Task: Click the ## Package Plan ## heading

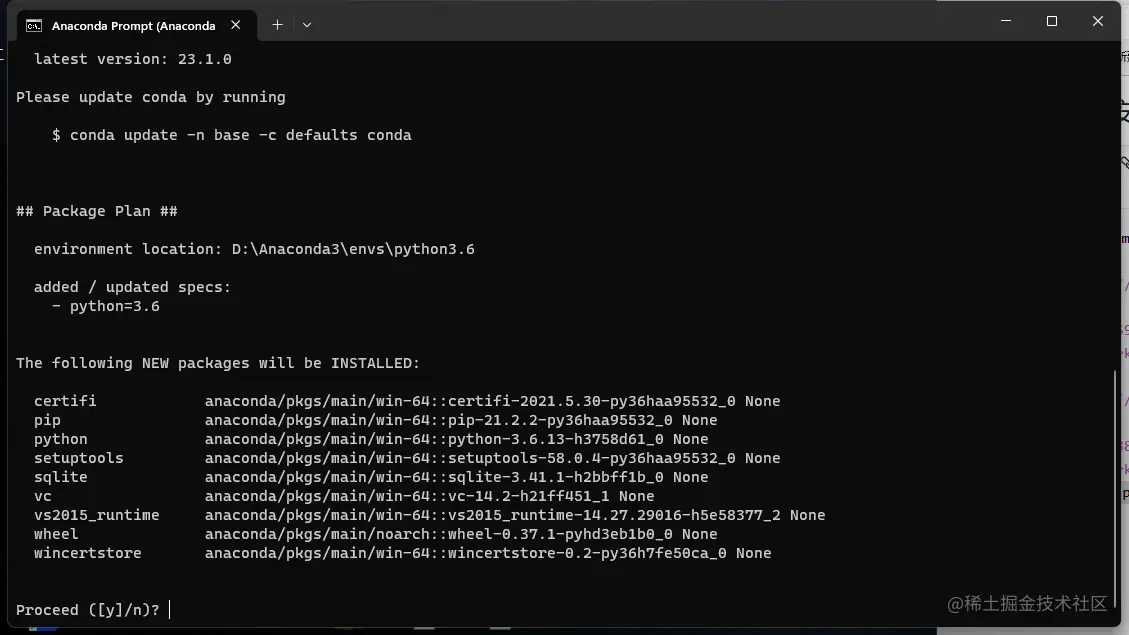Action: 96,211
